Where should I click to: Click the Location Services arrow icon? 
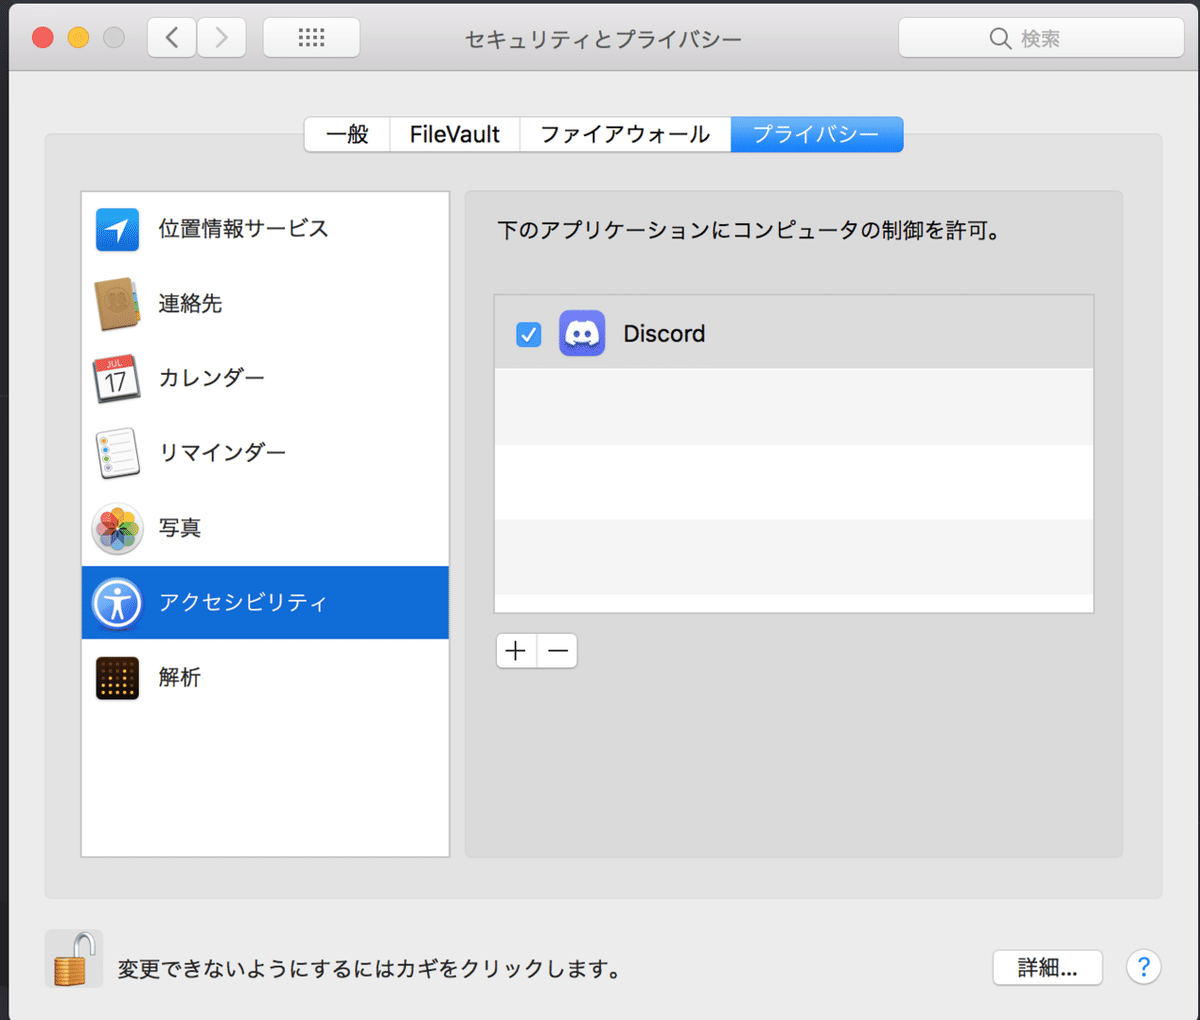(117, 229)
